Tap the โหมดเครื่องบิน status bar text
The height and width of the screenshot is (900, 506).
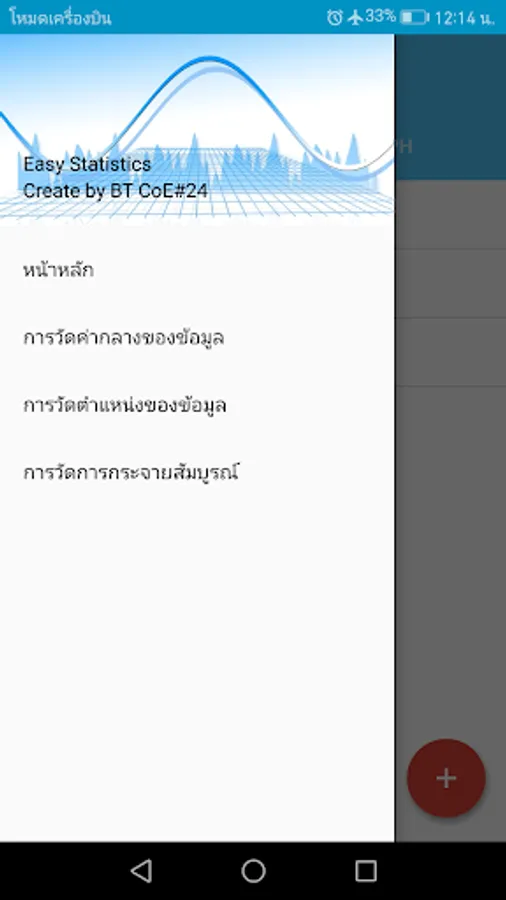pos(60,18)
